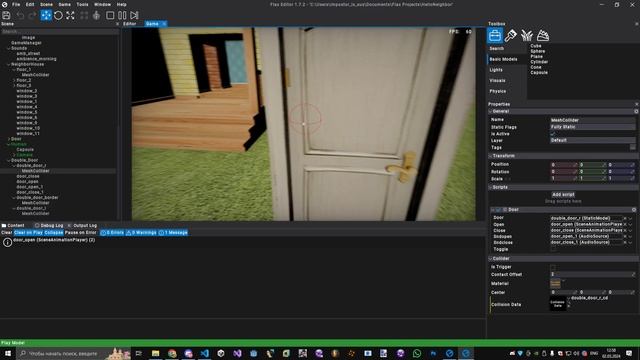Select the Rotate gizmo tool

pos(58,16)
